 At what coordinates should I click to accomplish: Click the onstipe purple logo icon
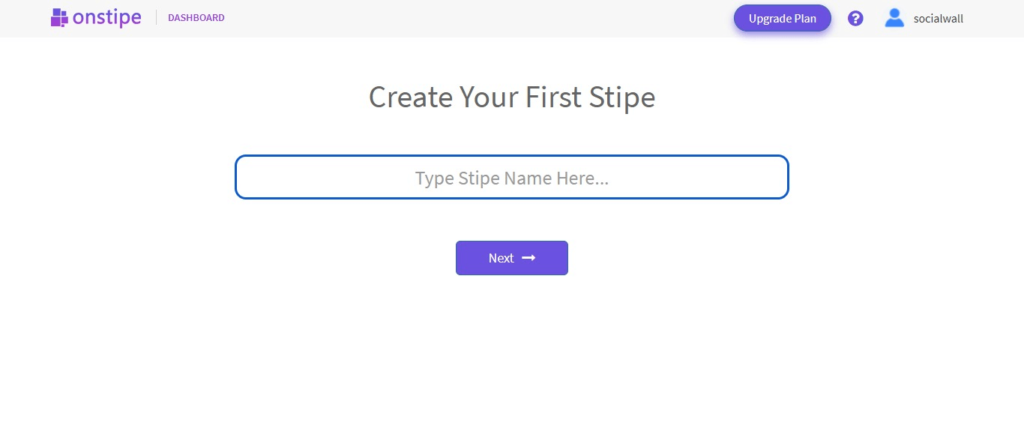click(60, 17)
